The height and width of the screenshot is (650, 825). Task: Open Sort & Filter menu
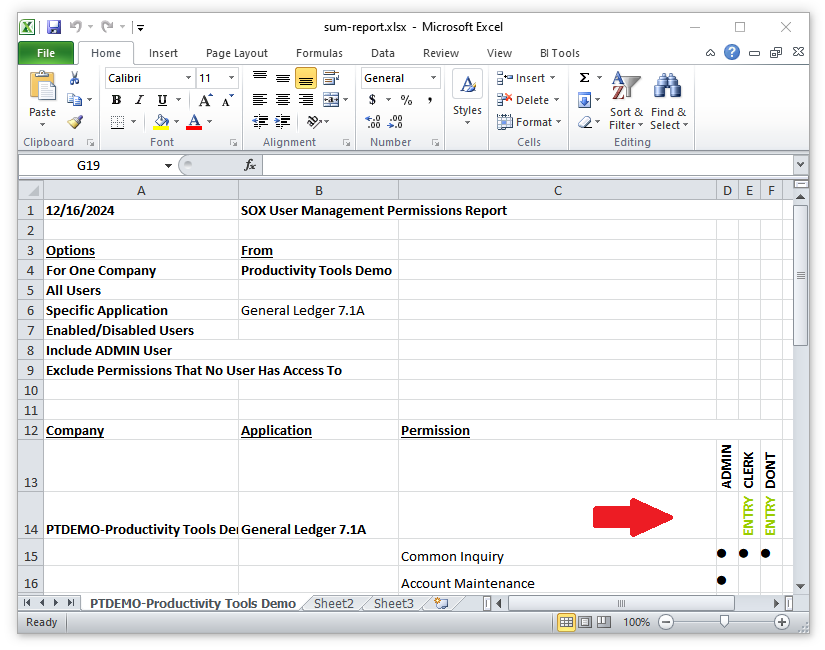click(x=626, y=100)
